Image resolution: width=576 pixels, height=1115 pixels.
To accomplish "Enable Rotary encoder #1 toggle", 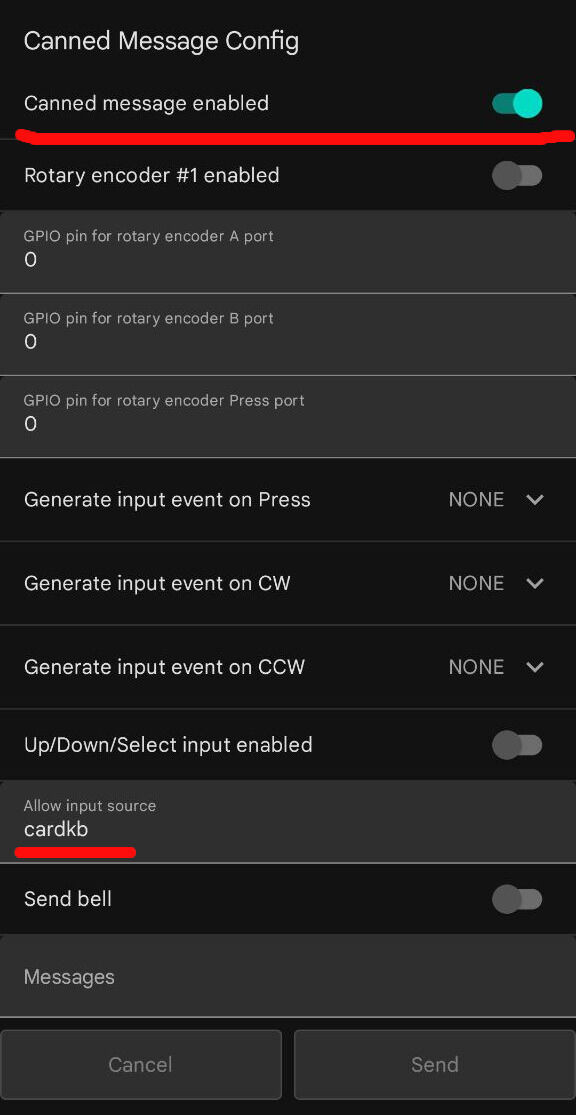I will (517, 176).
